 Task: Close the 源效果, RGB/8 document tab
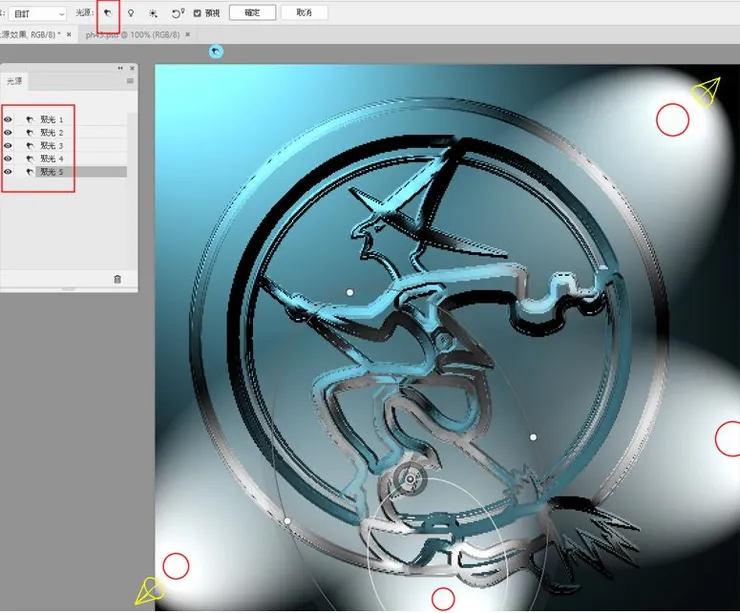pos(69,34)
